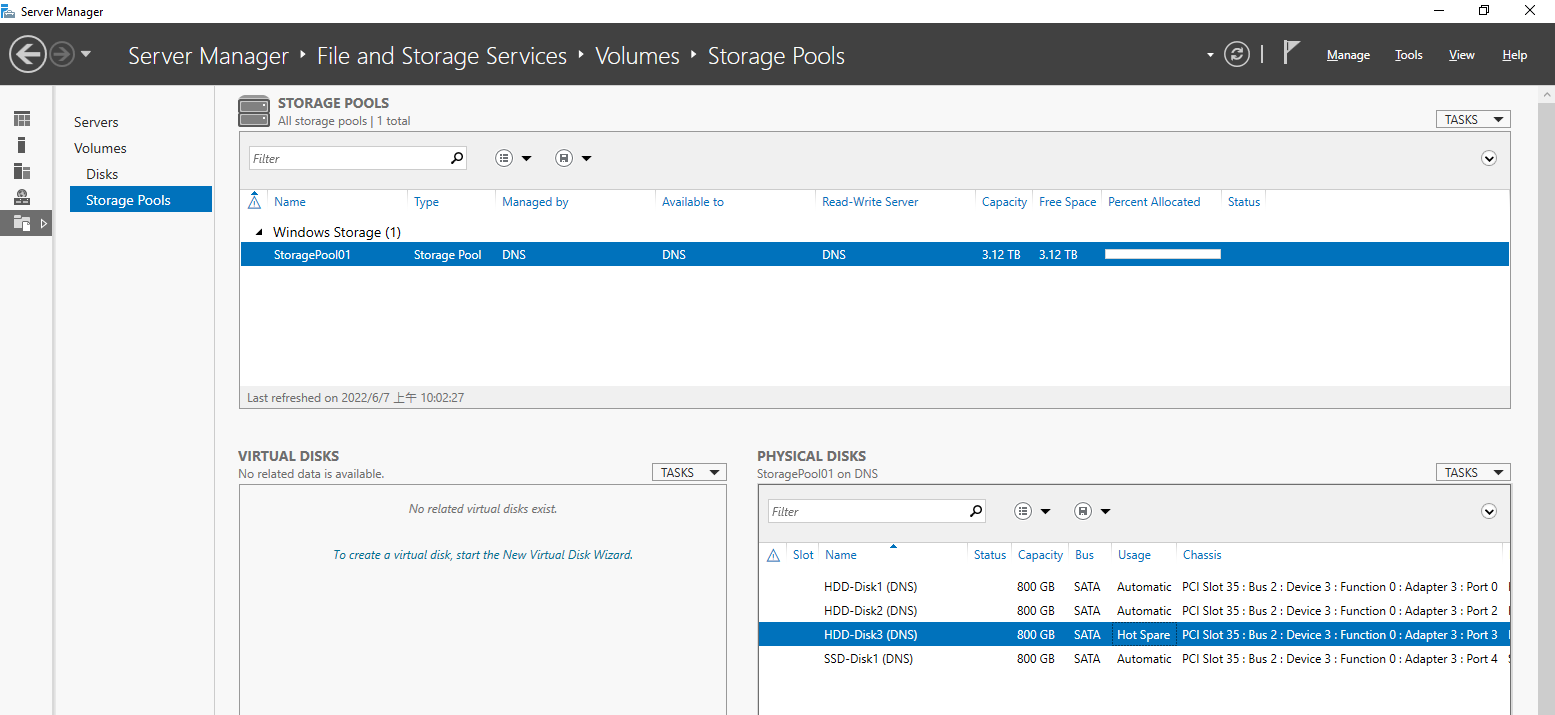Select the HDD-Disk1 (DNS) row

[x=1134, y=587]
